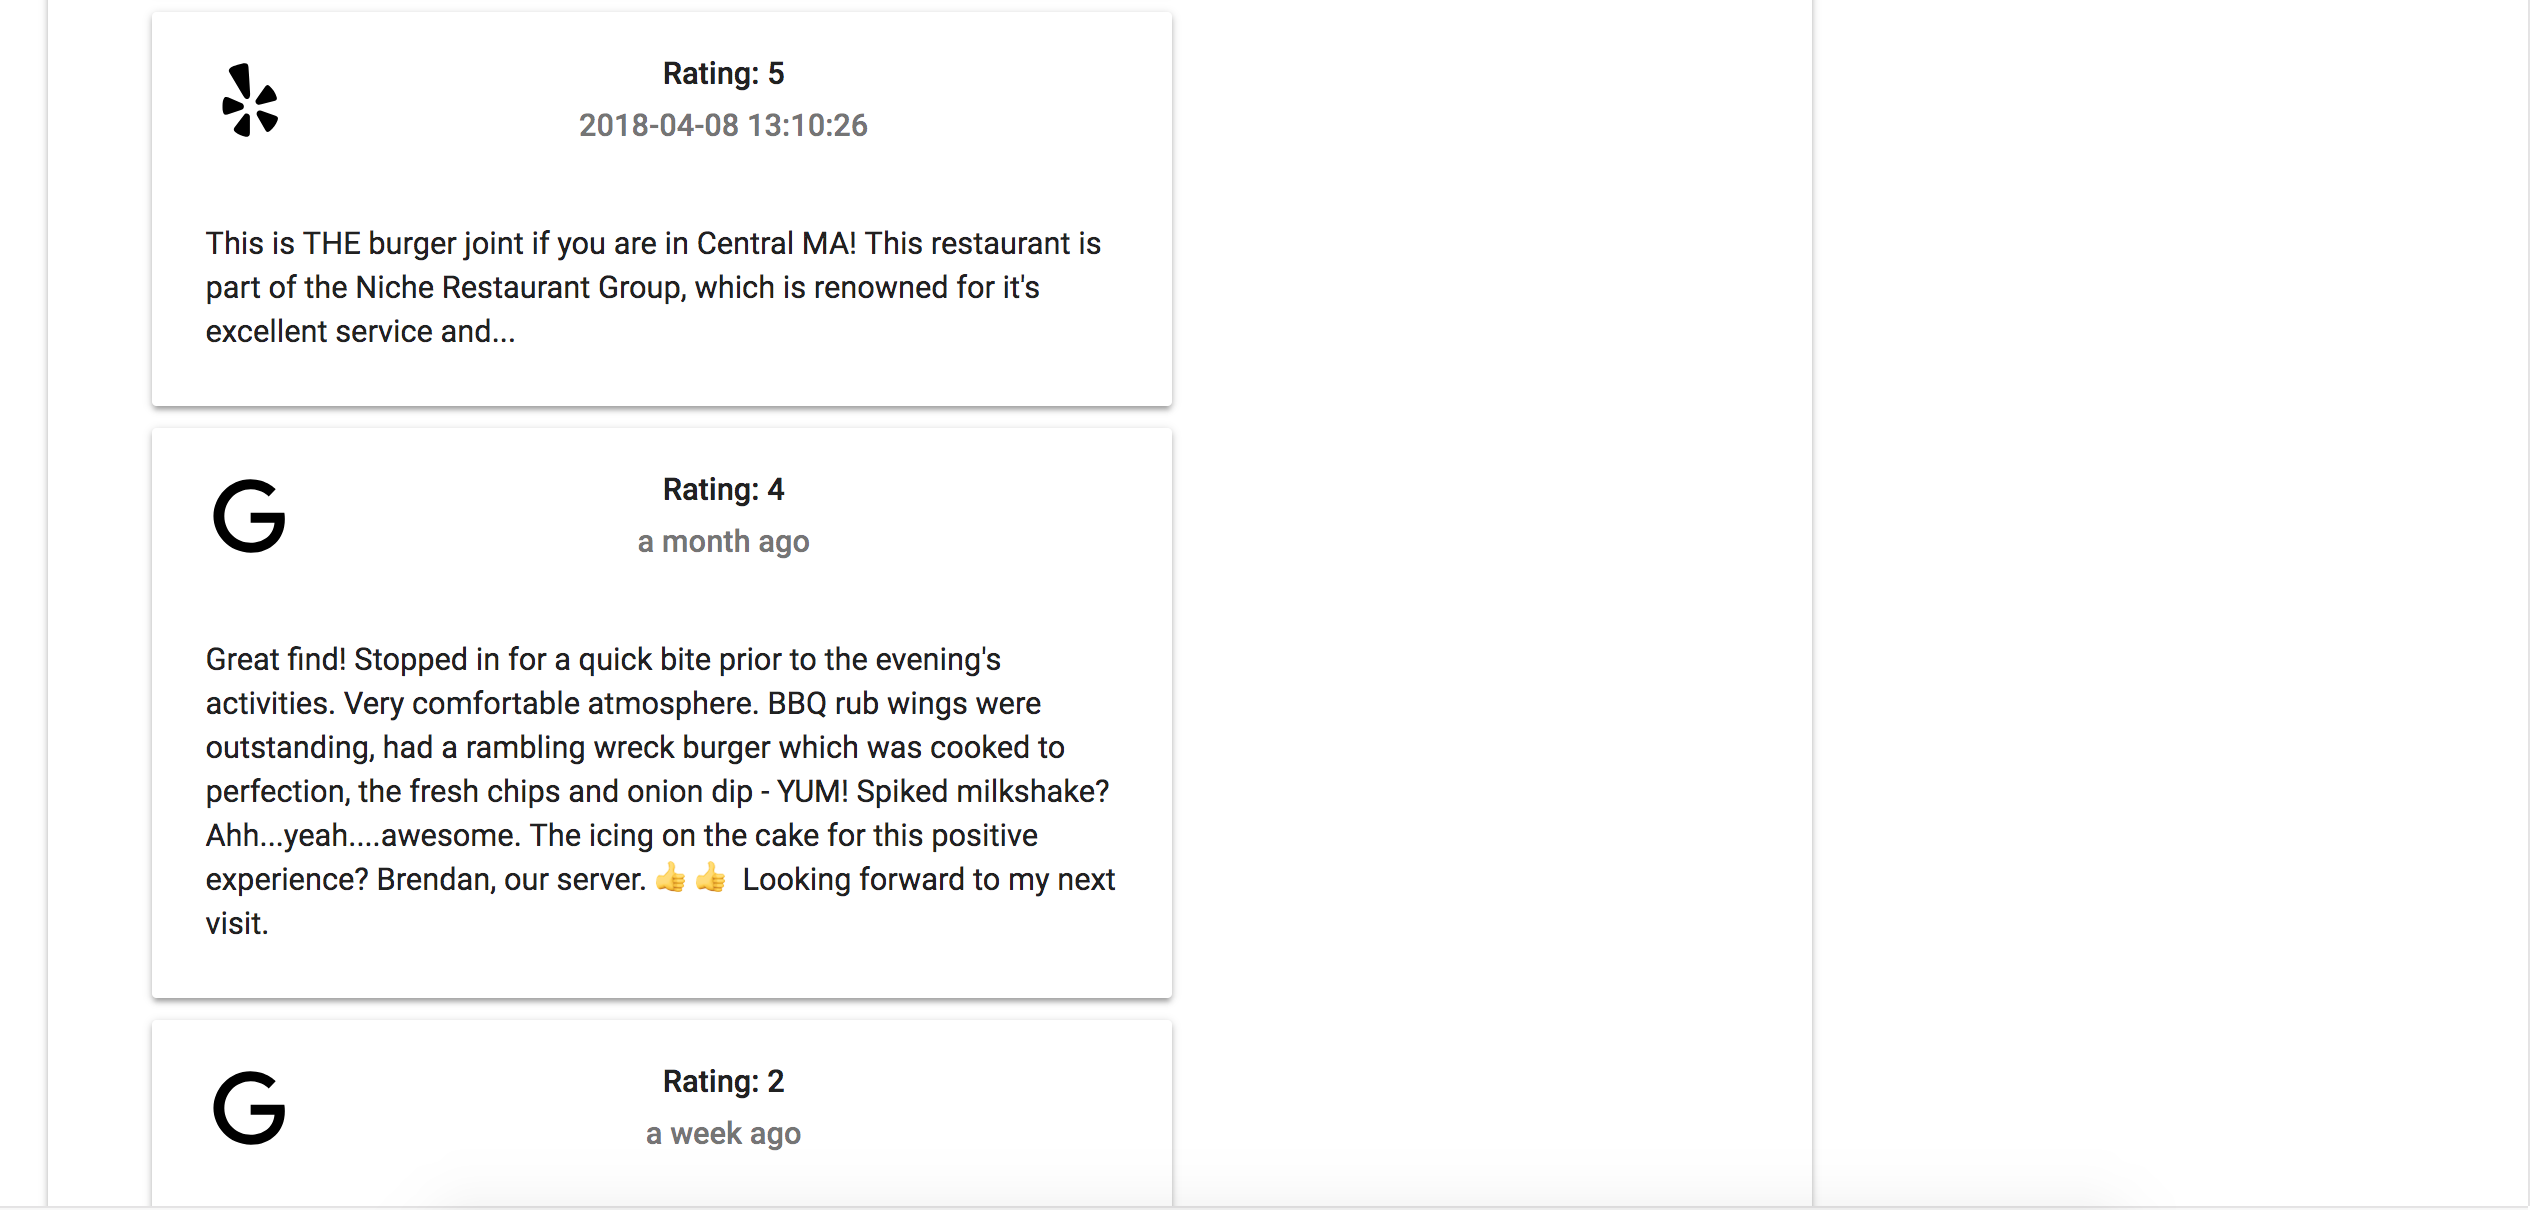
Task: Click the 'Looking forward to my next' sentence
Action: [x=928, y=879]
